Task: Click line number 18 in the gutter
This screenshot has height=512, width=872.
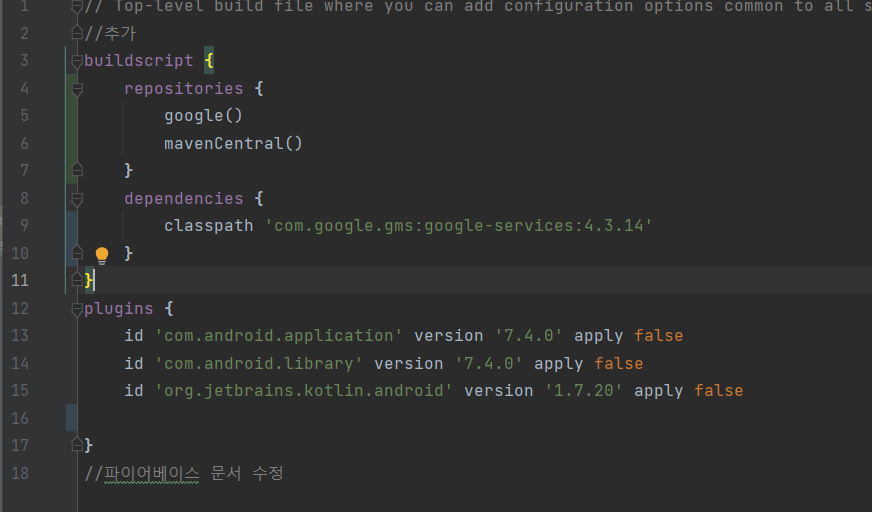Action: (20, 474)
